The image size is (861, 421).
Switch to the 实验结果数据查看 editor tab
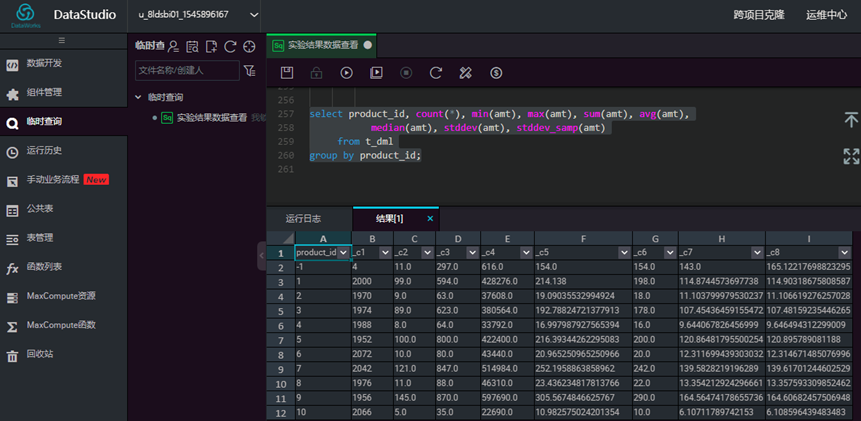(x=322, y=46)
